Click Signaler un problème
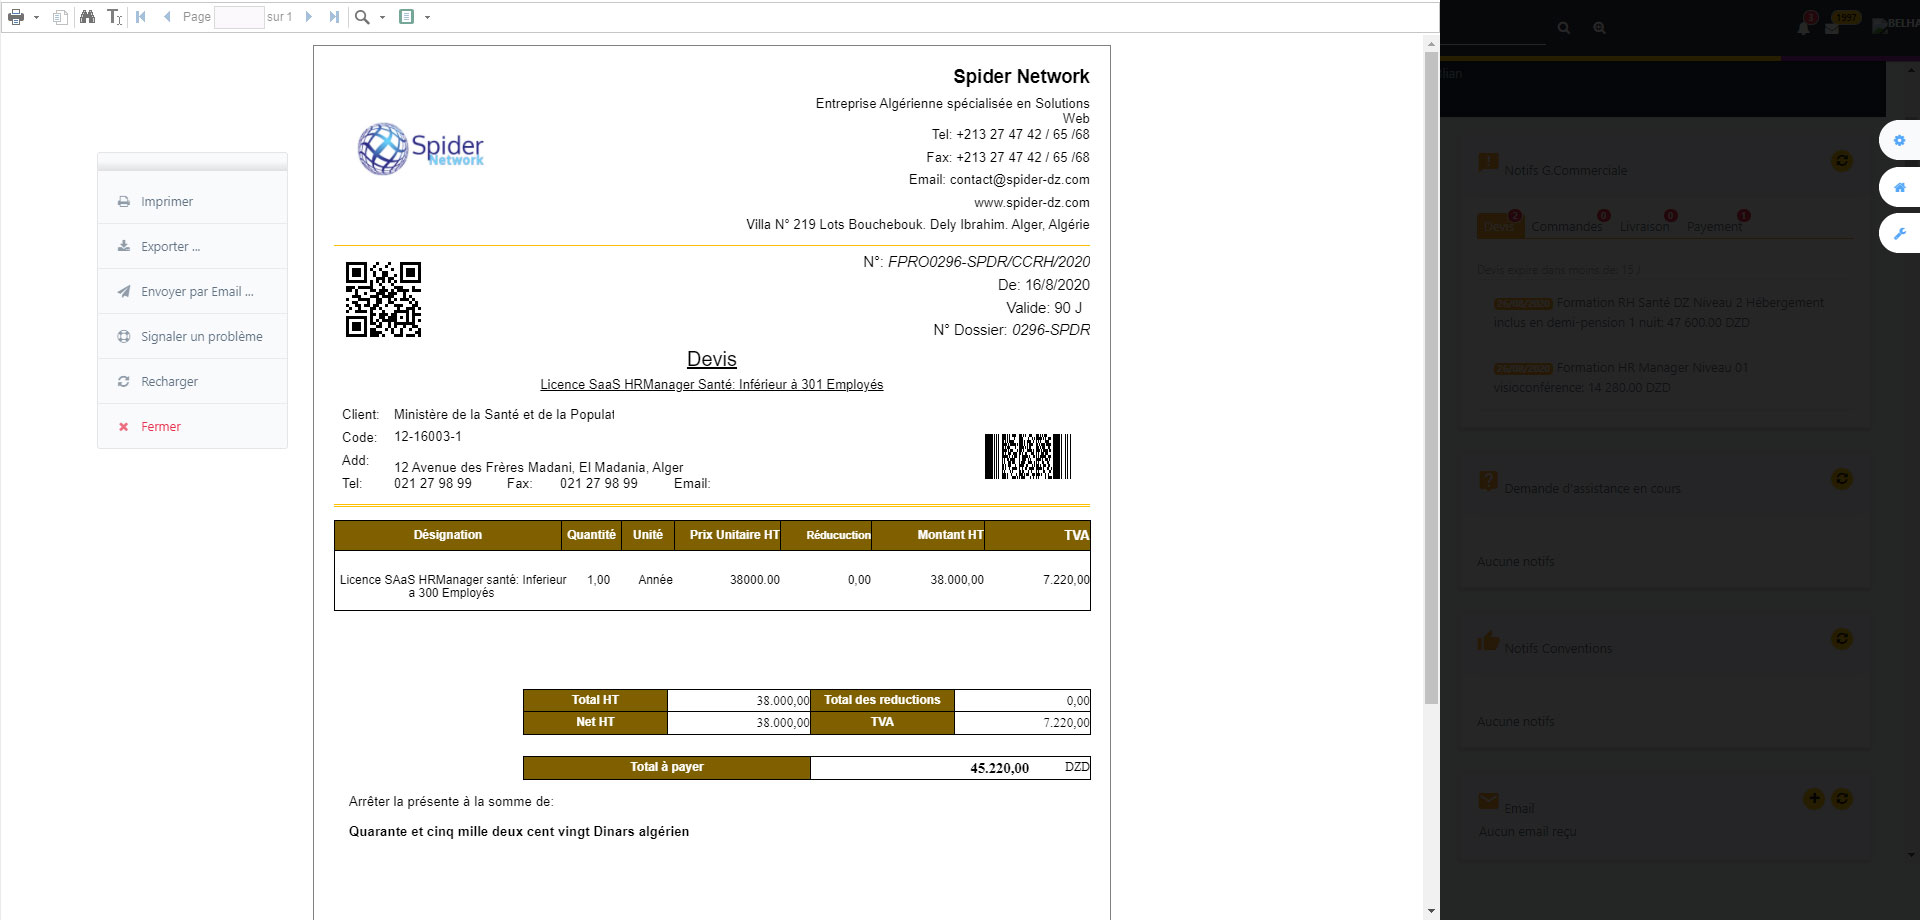1920x920 pixels. pyautogui.click(x=192, y=336)
